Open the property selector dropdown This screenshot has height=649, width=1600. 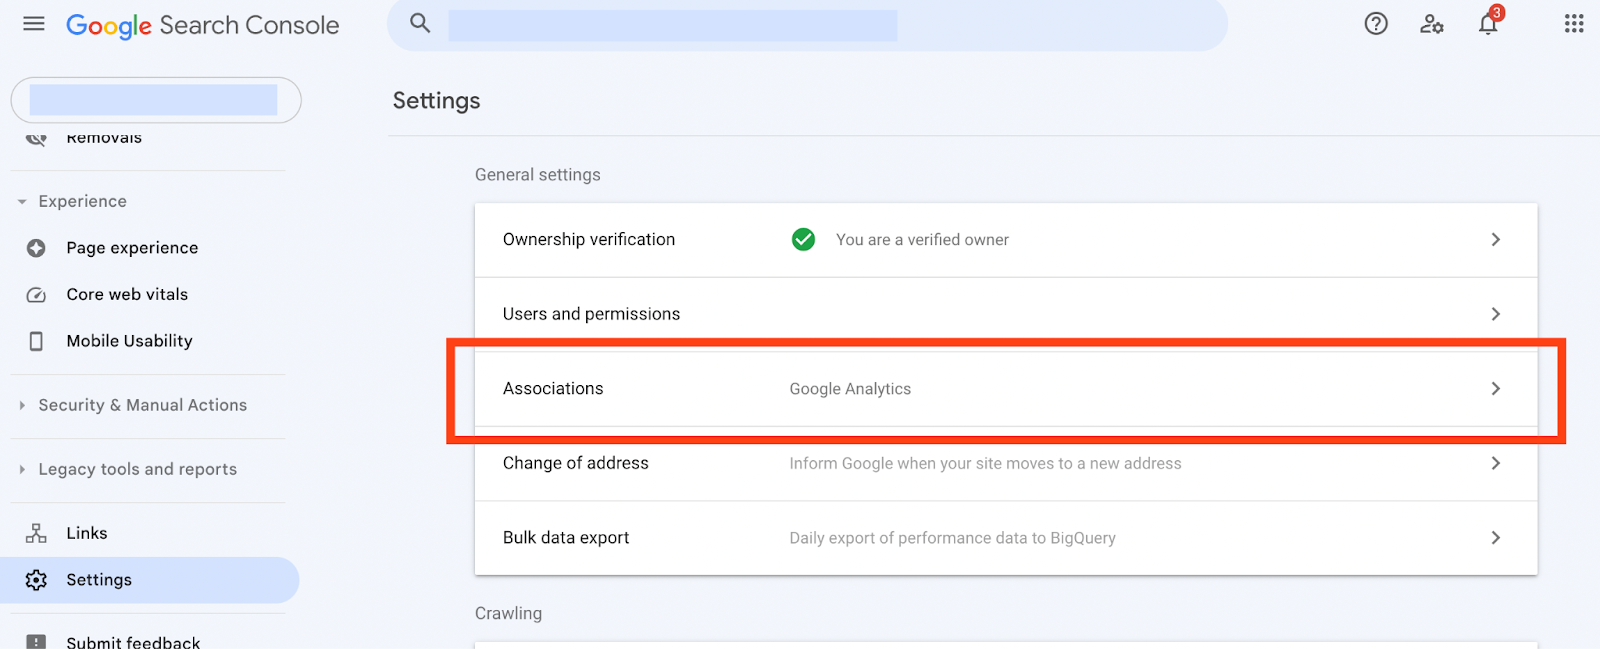tap(155, 100)
